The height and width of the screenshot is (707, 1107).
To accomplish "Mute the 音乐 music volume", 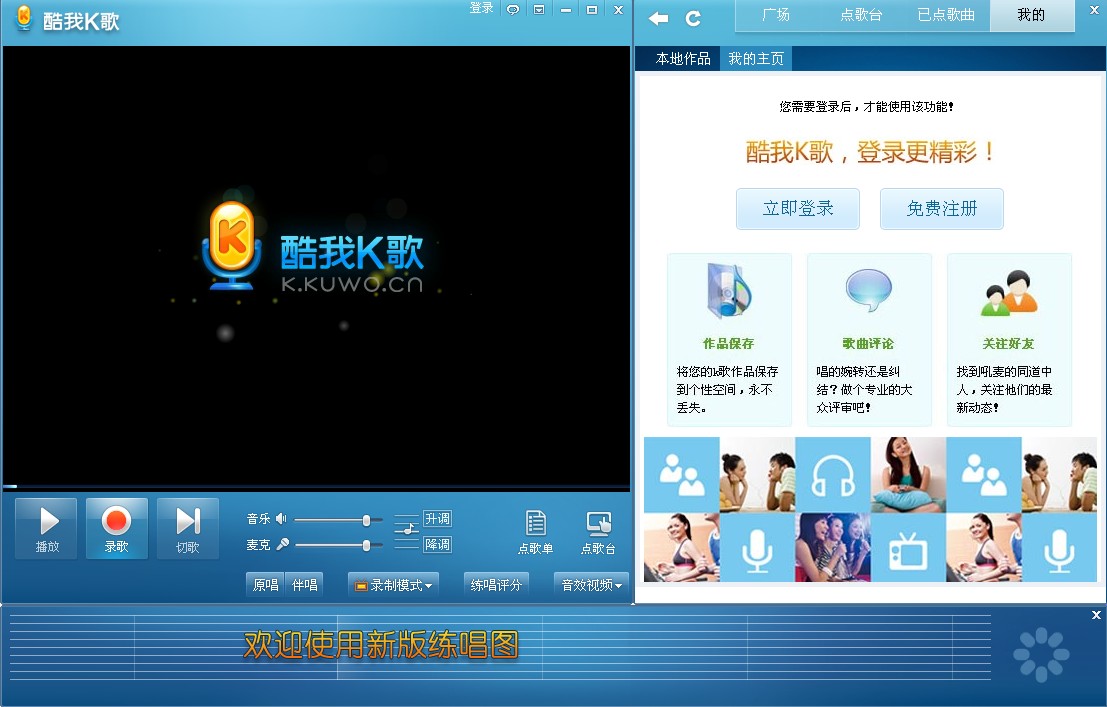I will [281, 518].
